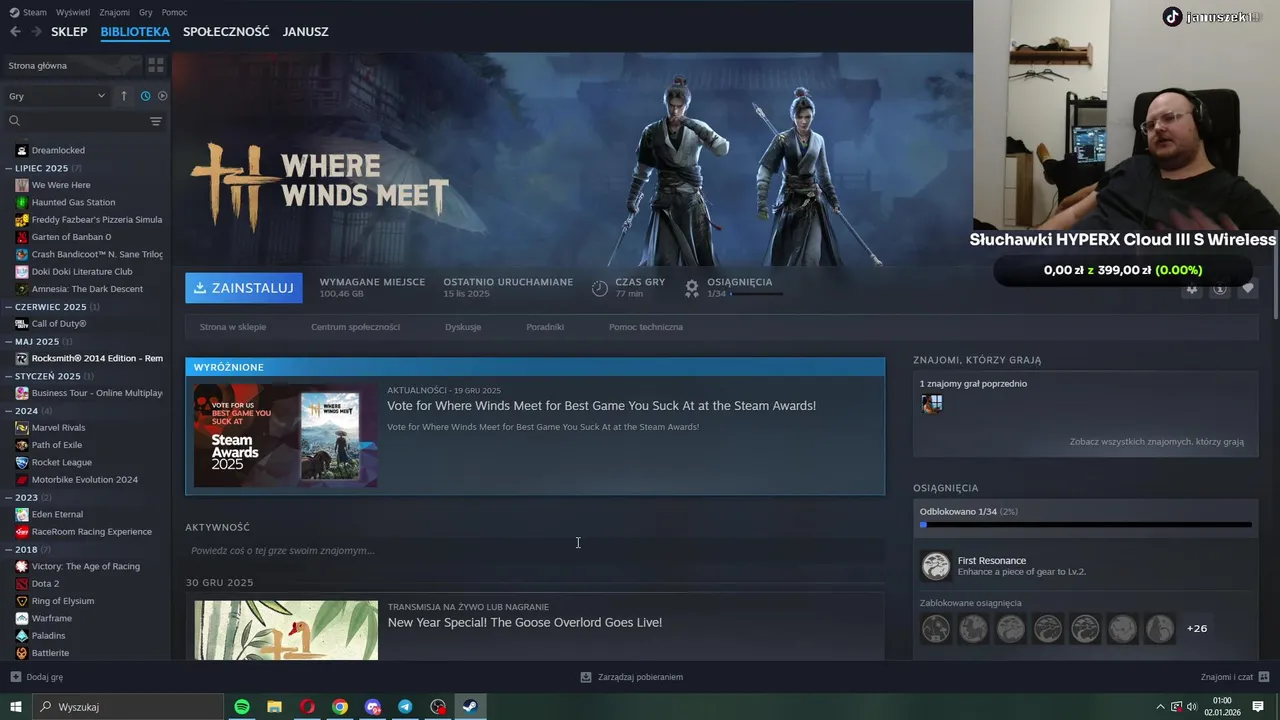Screen dimensions: 1280x720
Task: Go back using the left arrow
Action: pyautogui.click(x=15, y=32)
